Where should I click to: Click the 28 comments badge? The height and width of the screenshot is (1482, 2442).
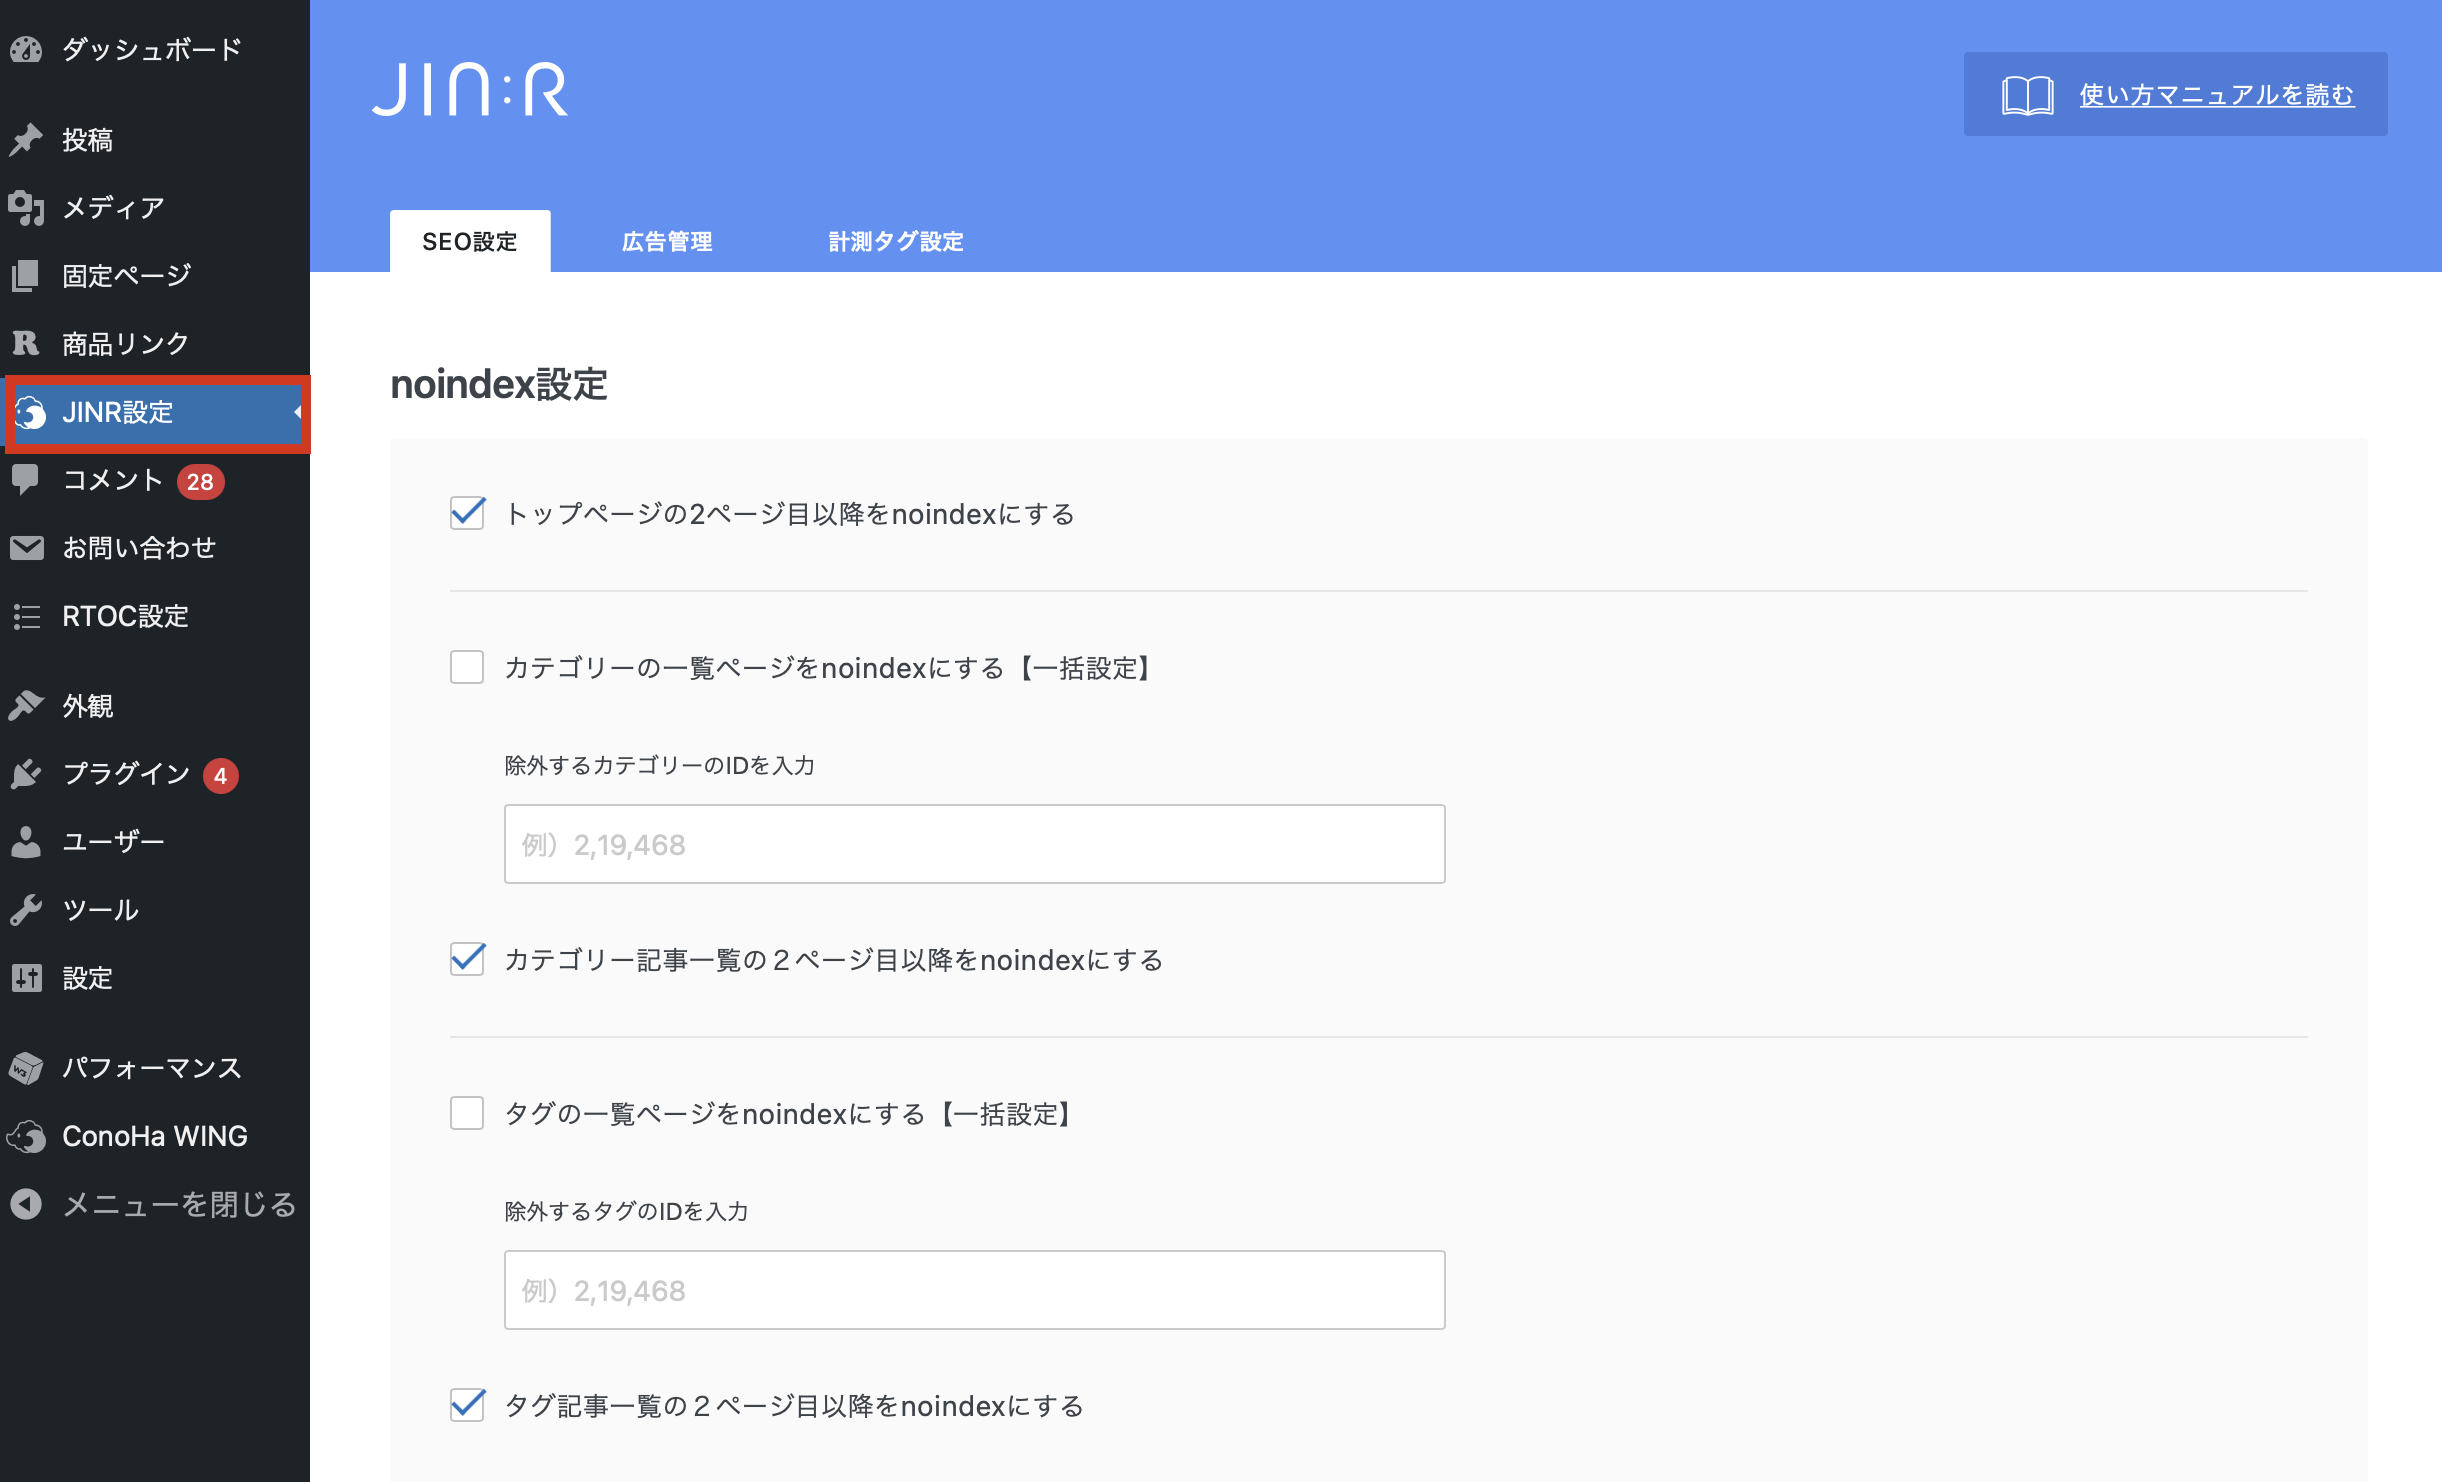click(200, 482)
